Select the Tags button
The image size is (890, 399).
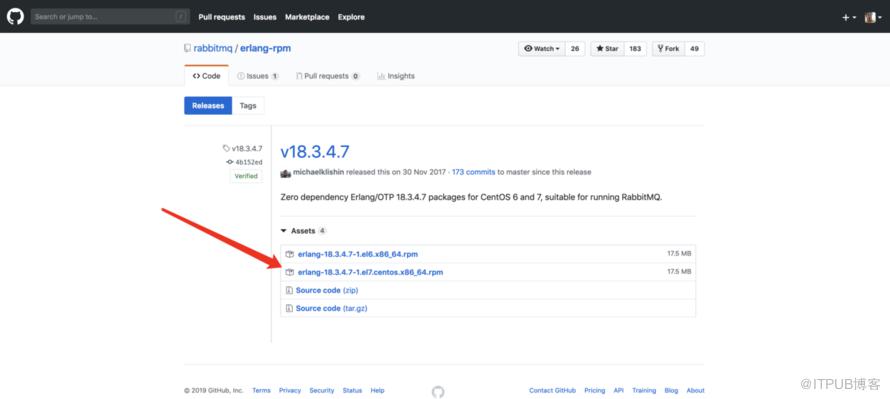[x=248, y=106]
